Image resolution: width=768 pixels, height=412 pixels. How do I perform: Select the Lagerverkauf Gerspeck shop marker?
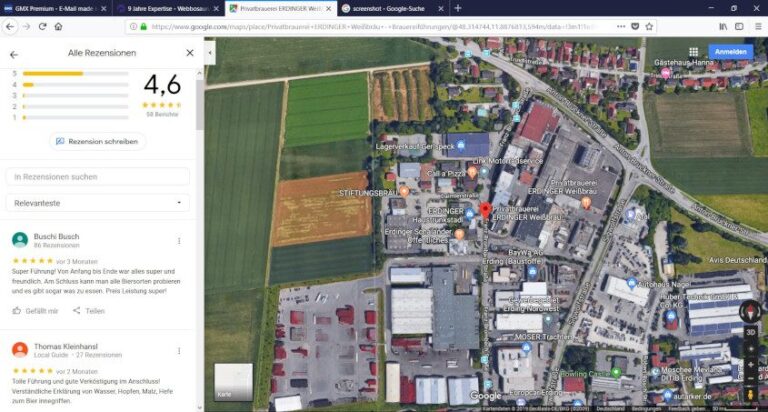tap(461, 145)
